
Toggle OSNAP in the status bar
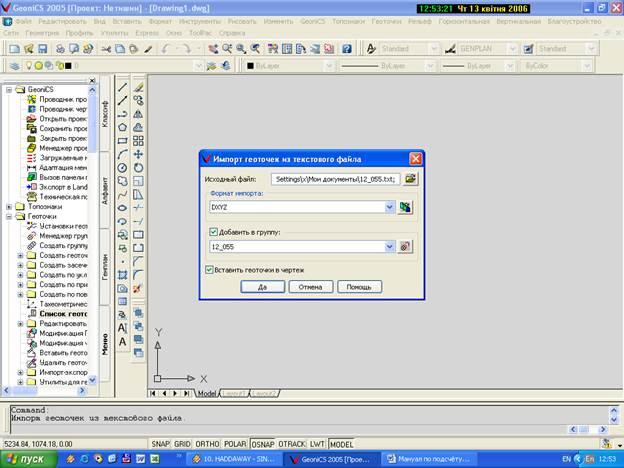[263, 444]
